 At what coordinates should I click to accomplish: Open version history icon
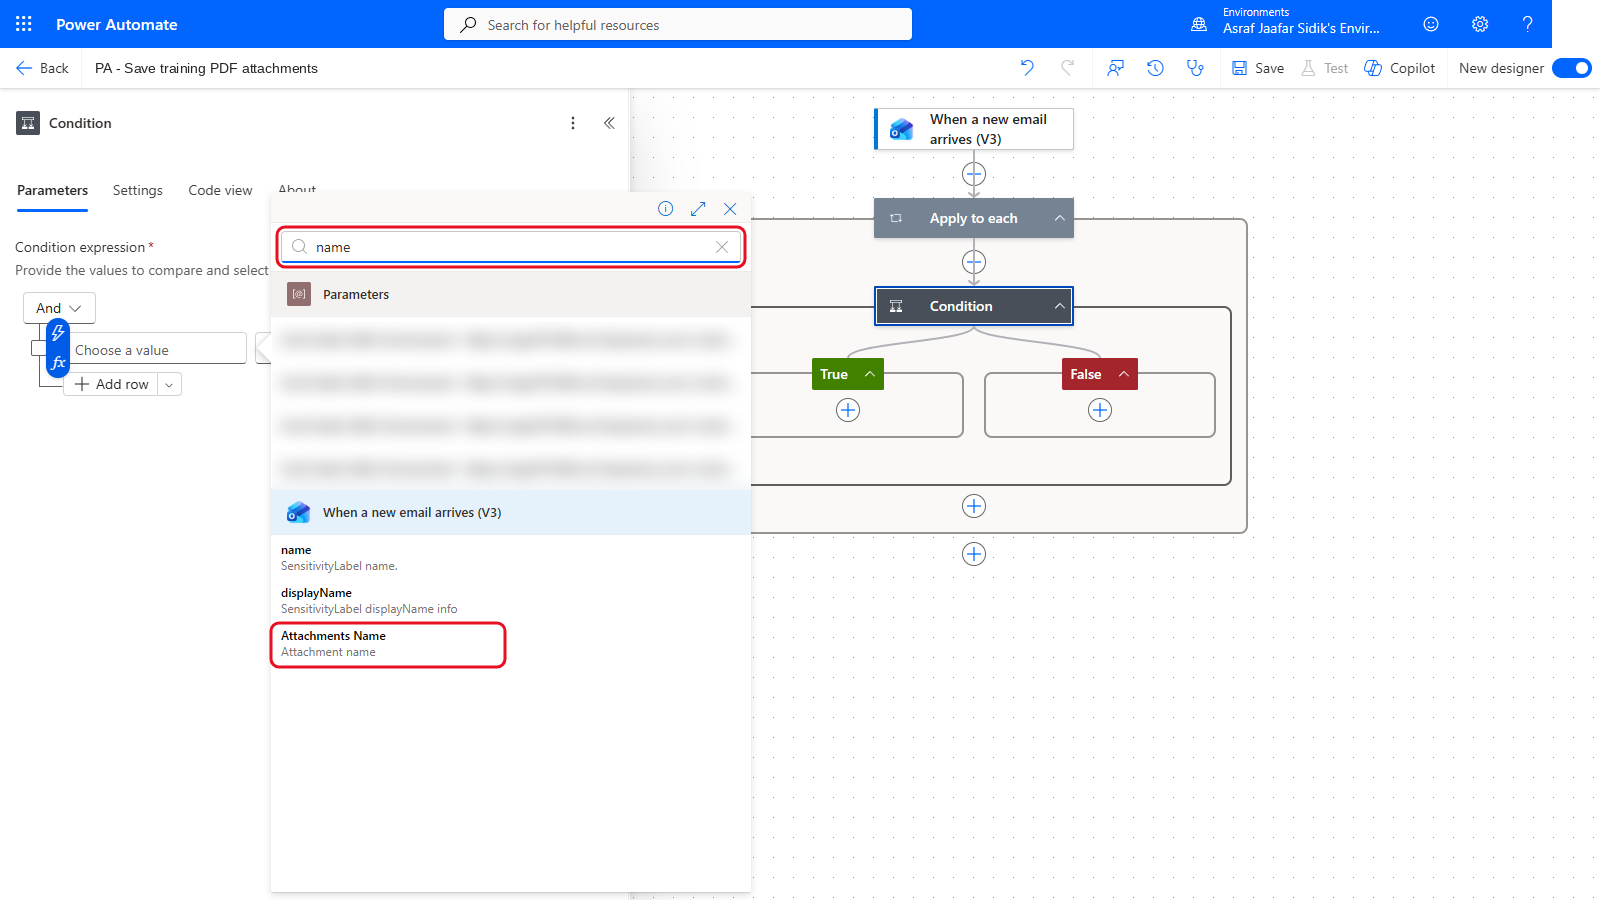[1155, 68]
